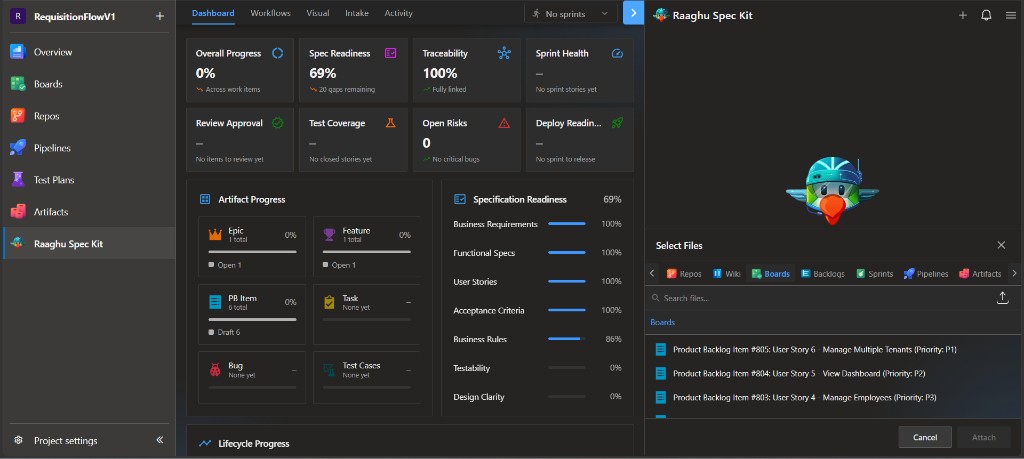
Task: Click the Test Coverage flask icon
Action: pyautogui.click(x=391, y=123)
